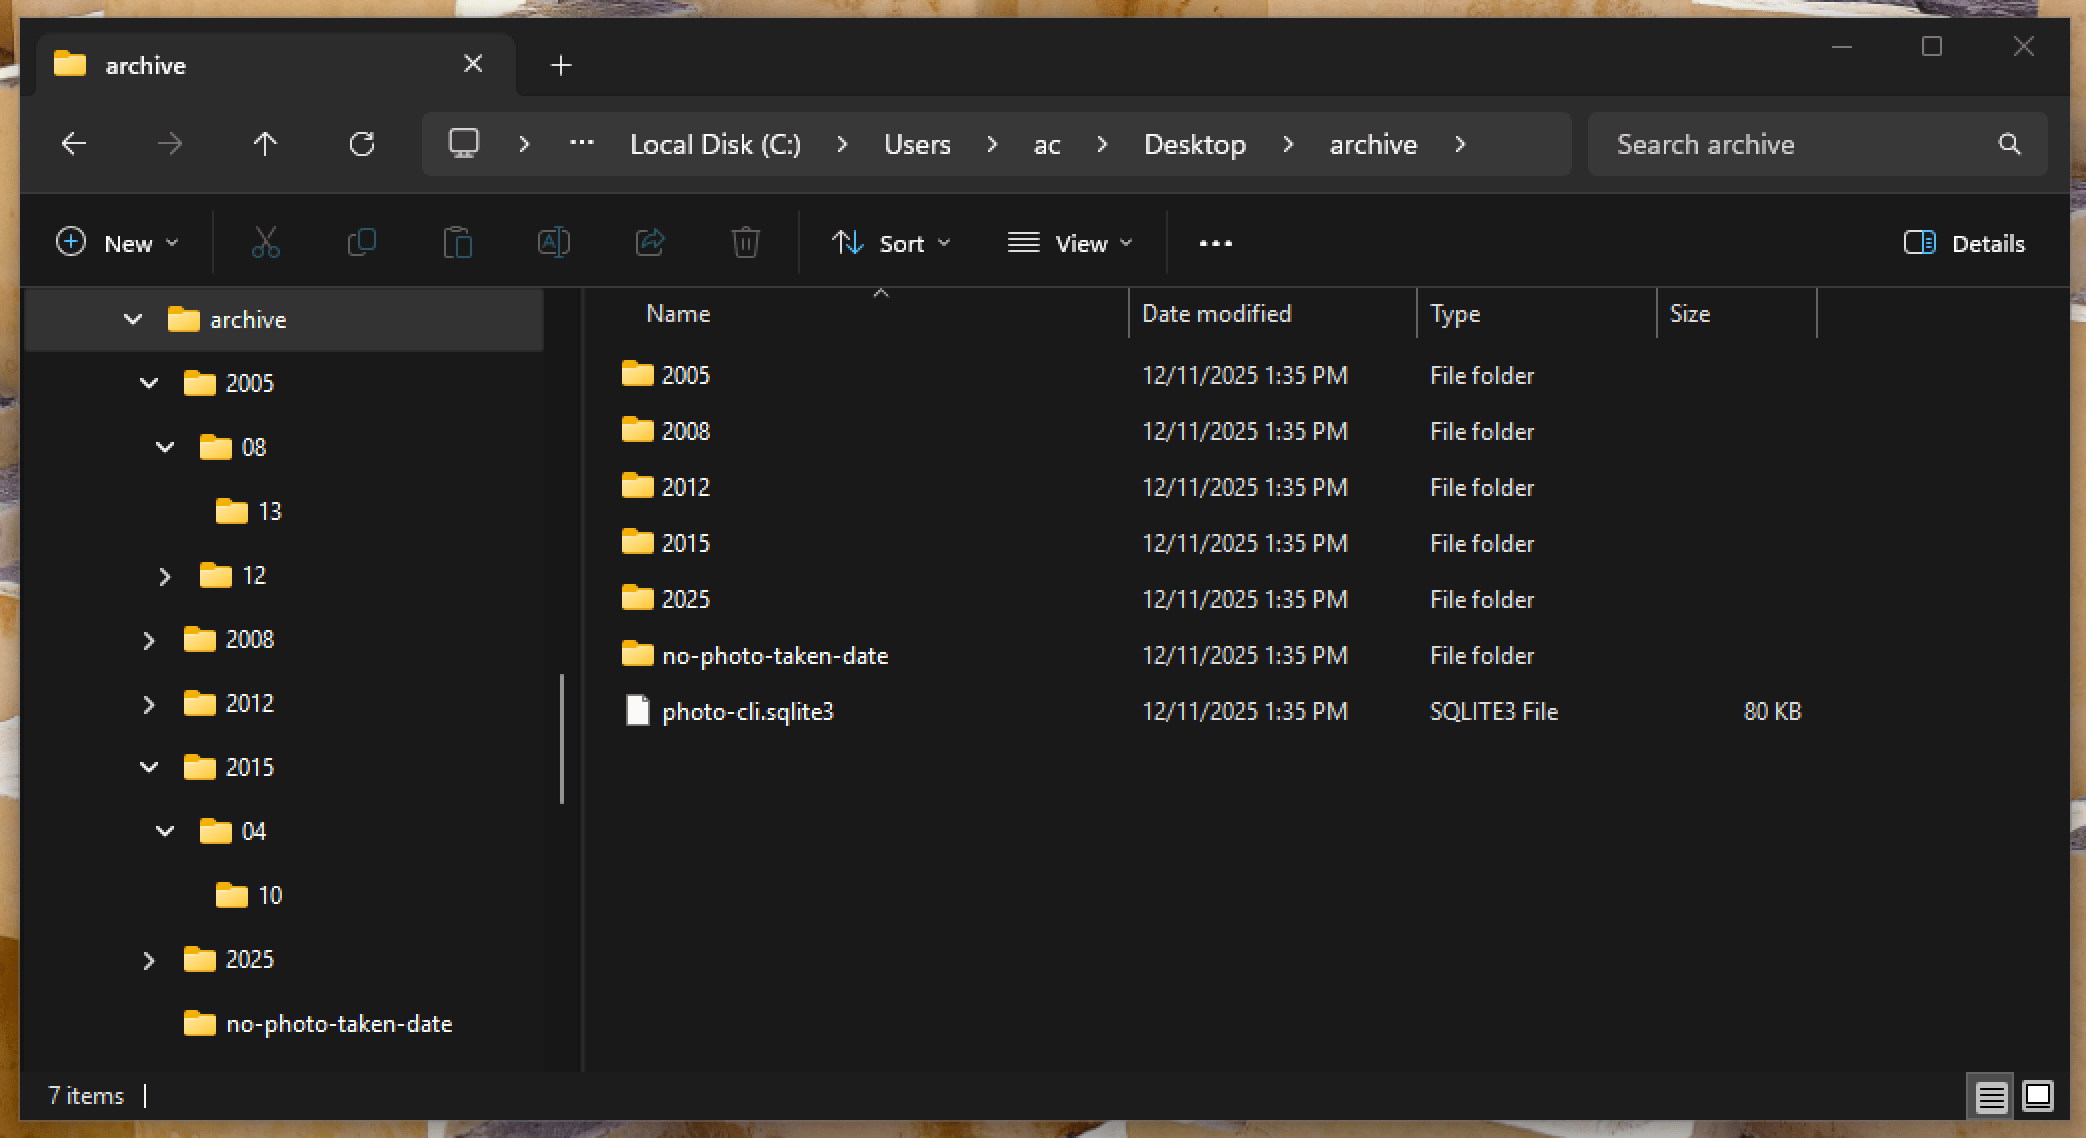The height and width of the screenshot is (1138, 2086).
Task: Switch to large thumbnails view icon
Action: click(x=2038, y=1097)
